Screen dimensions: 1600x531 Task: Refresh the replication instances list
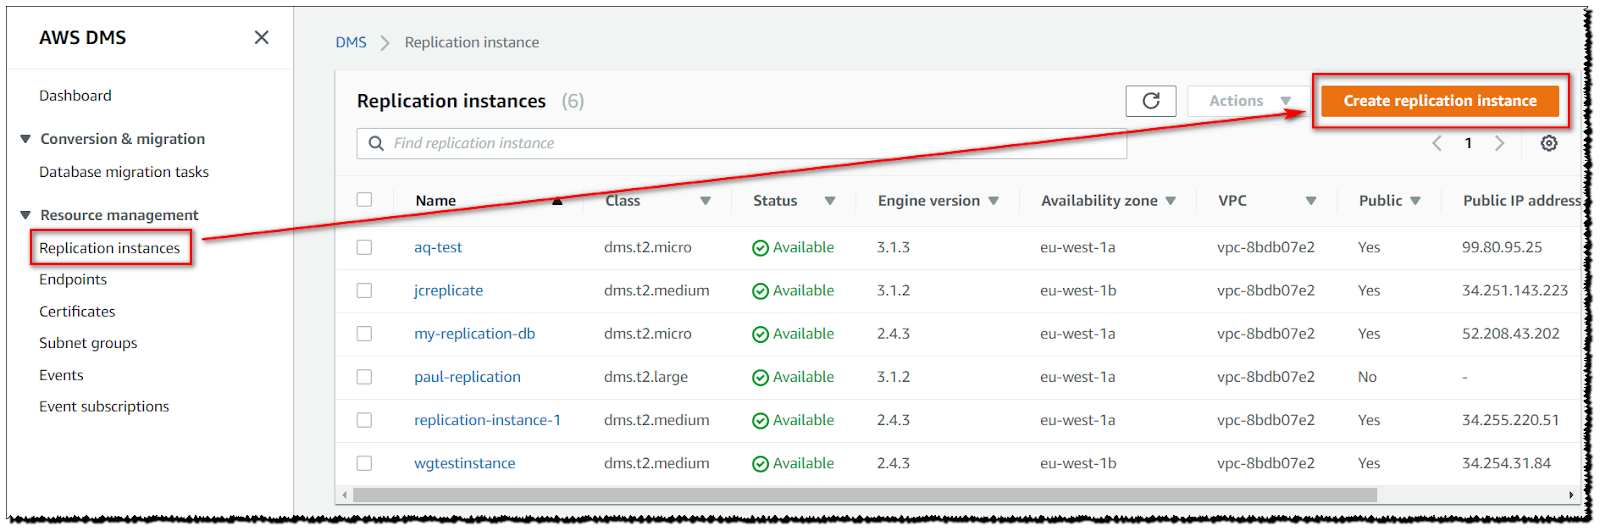coord(1151,101)
